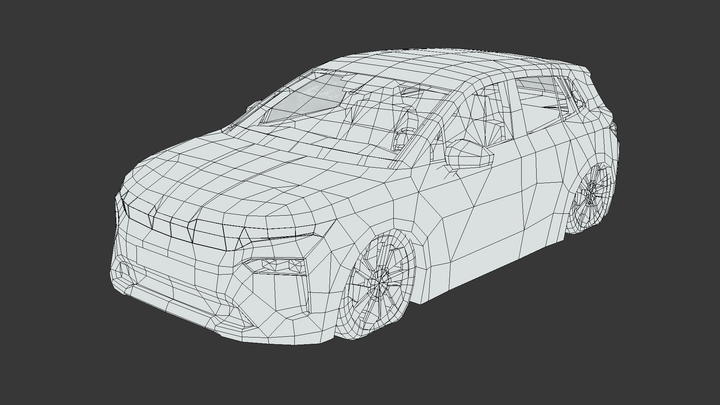Click empty background left of the car
This screenshot has height=405, width=720.
tap(50, 200)
